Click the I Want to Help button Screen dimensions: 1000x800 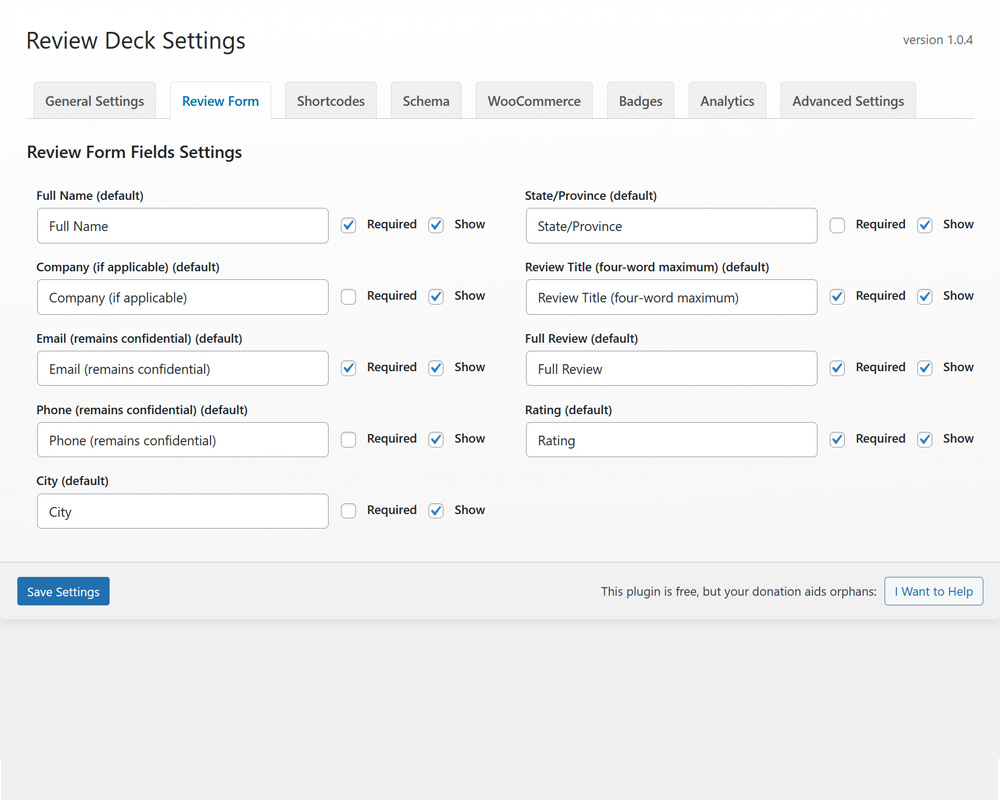click(933, 591)
